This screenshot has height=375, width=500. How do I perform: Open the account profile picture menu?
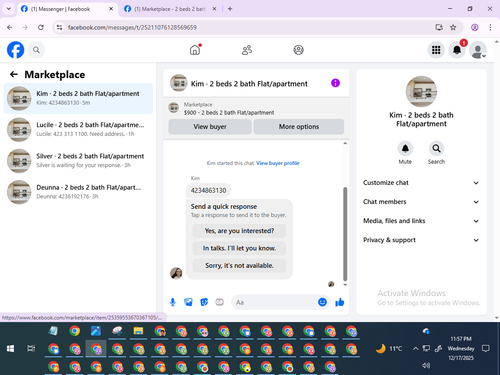(x=478, y=50)
